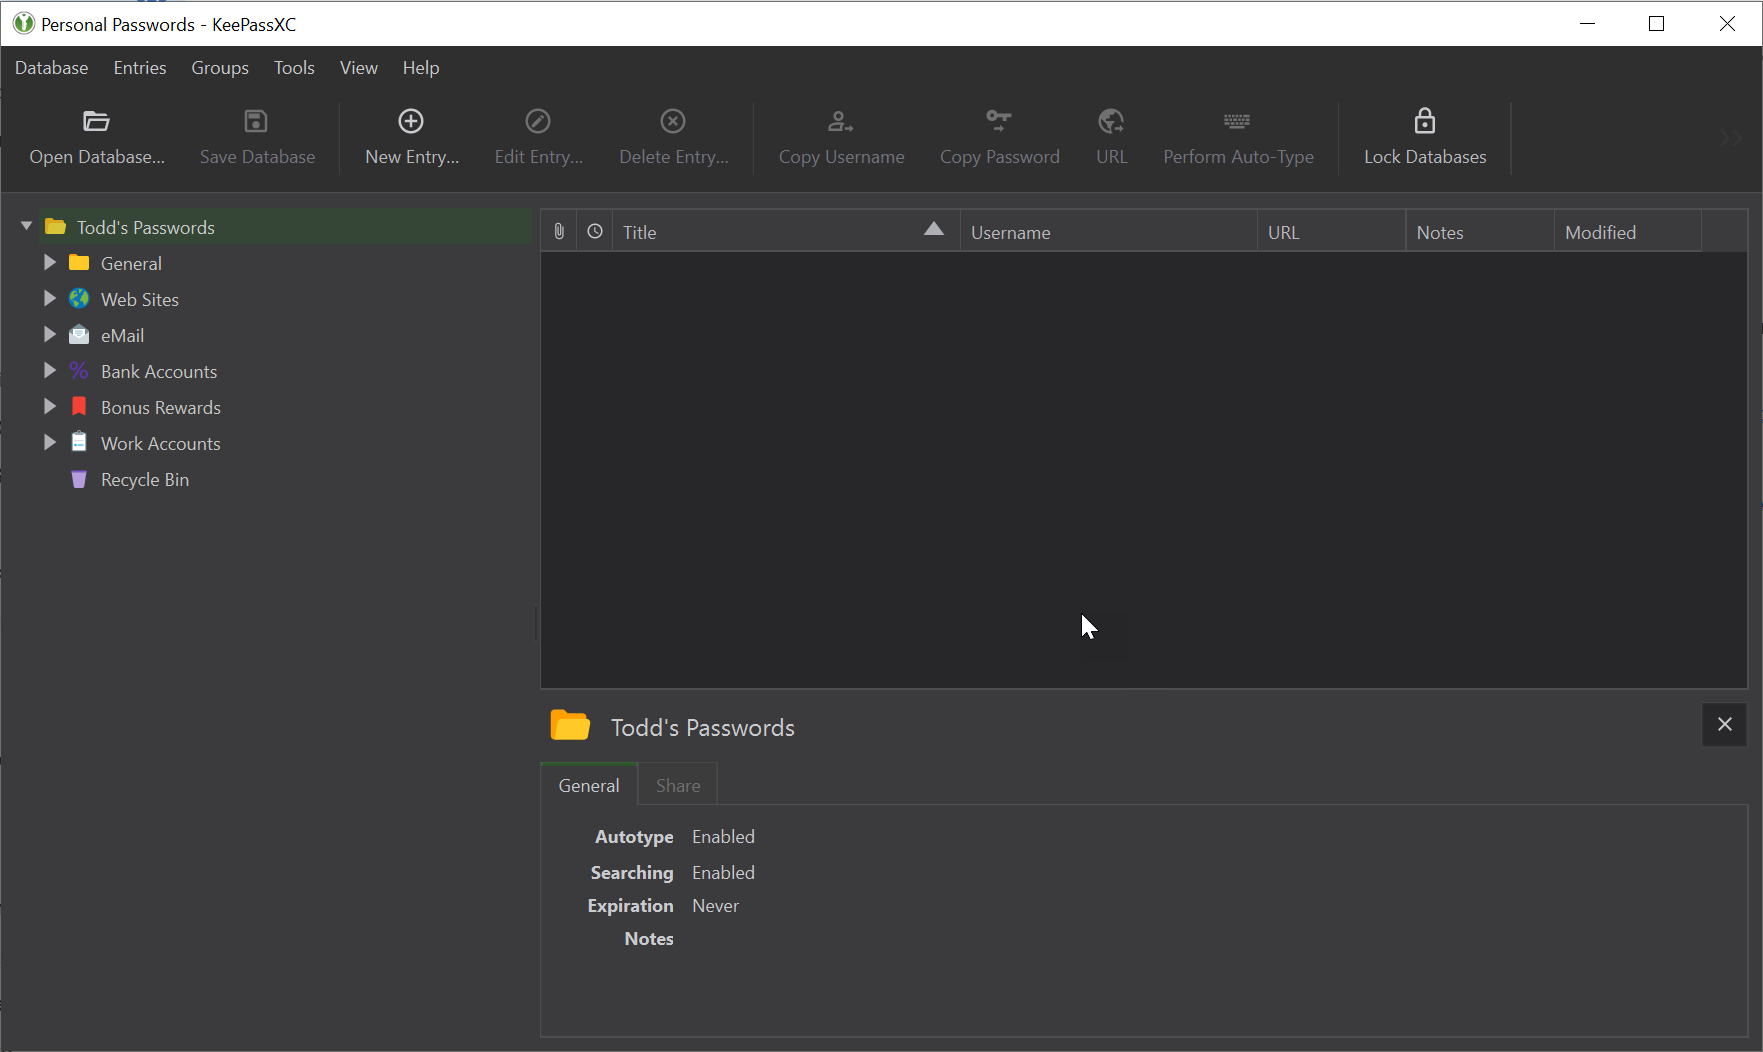This screenshot has height=1052, width=1763.
Task: Sort entries by Notes column
Action: (x=1479, y=232)
